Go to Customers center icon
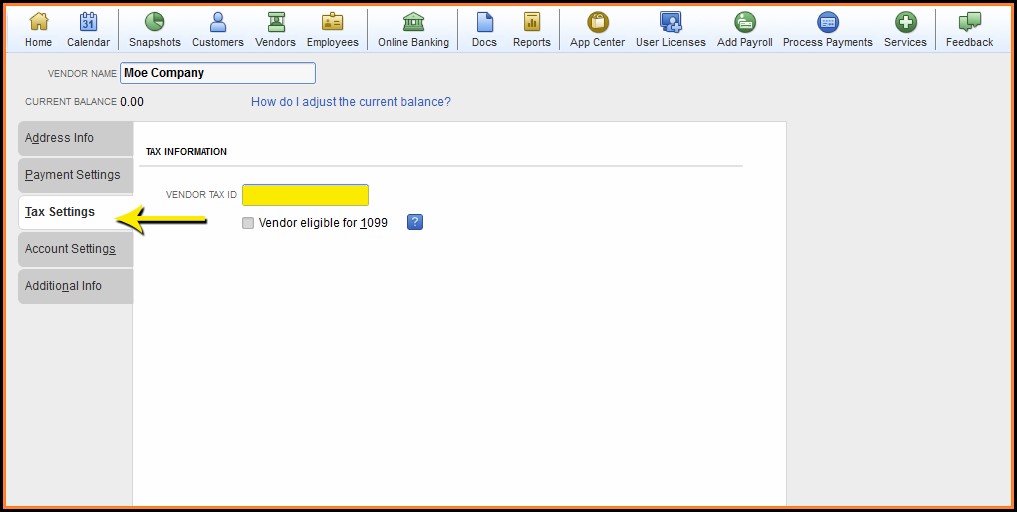Image resolution: width=1017 pixels, height=512 pixels. point(217,23)
